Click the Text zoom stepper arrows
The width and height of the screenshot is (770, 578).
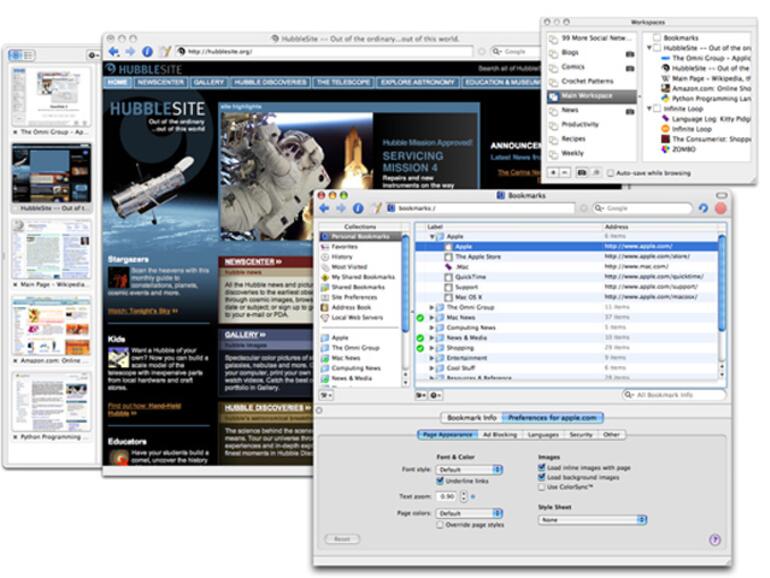[464, 497]
